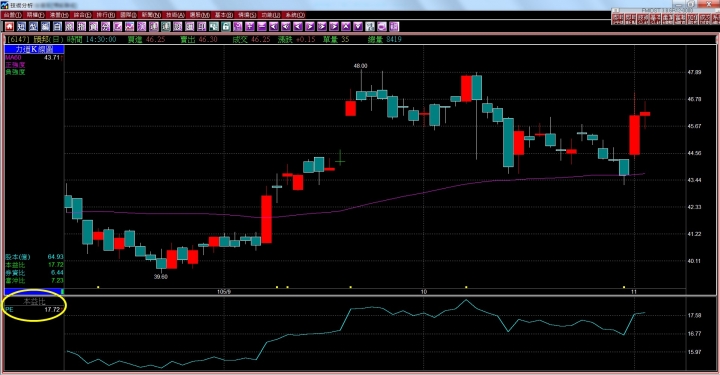This screenshot has width=720, height=375.
Task: Click the 自 toolbar icon
Action: pos(57,26)
